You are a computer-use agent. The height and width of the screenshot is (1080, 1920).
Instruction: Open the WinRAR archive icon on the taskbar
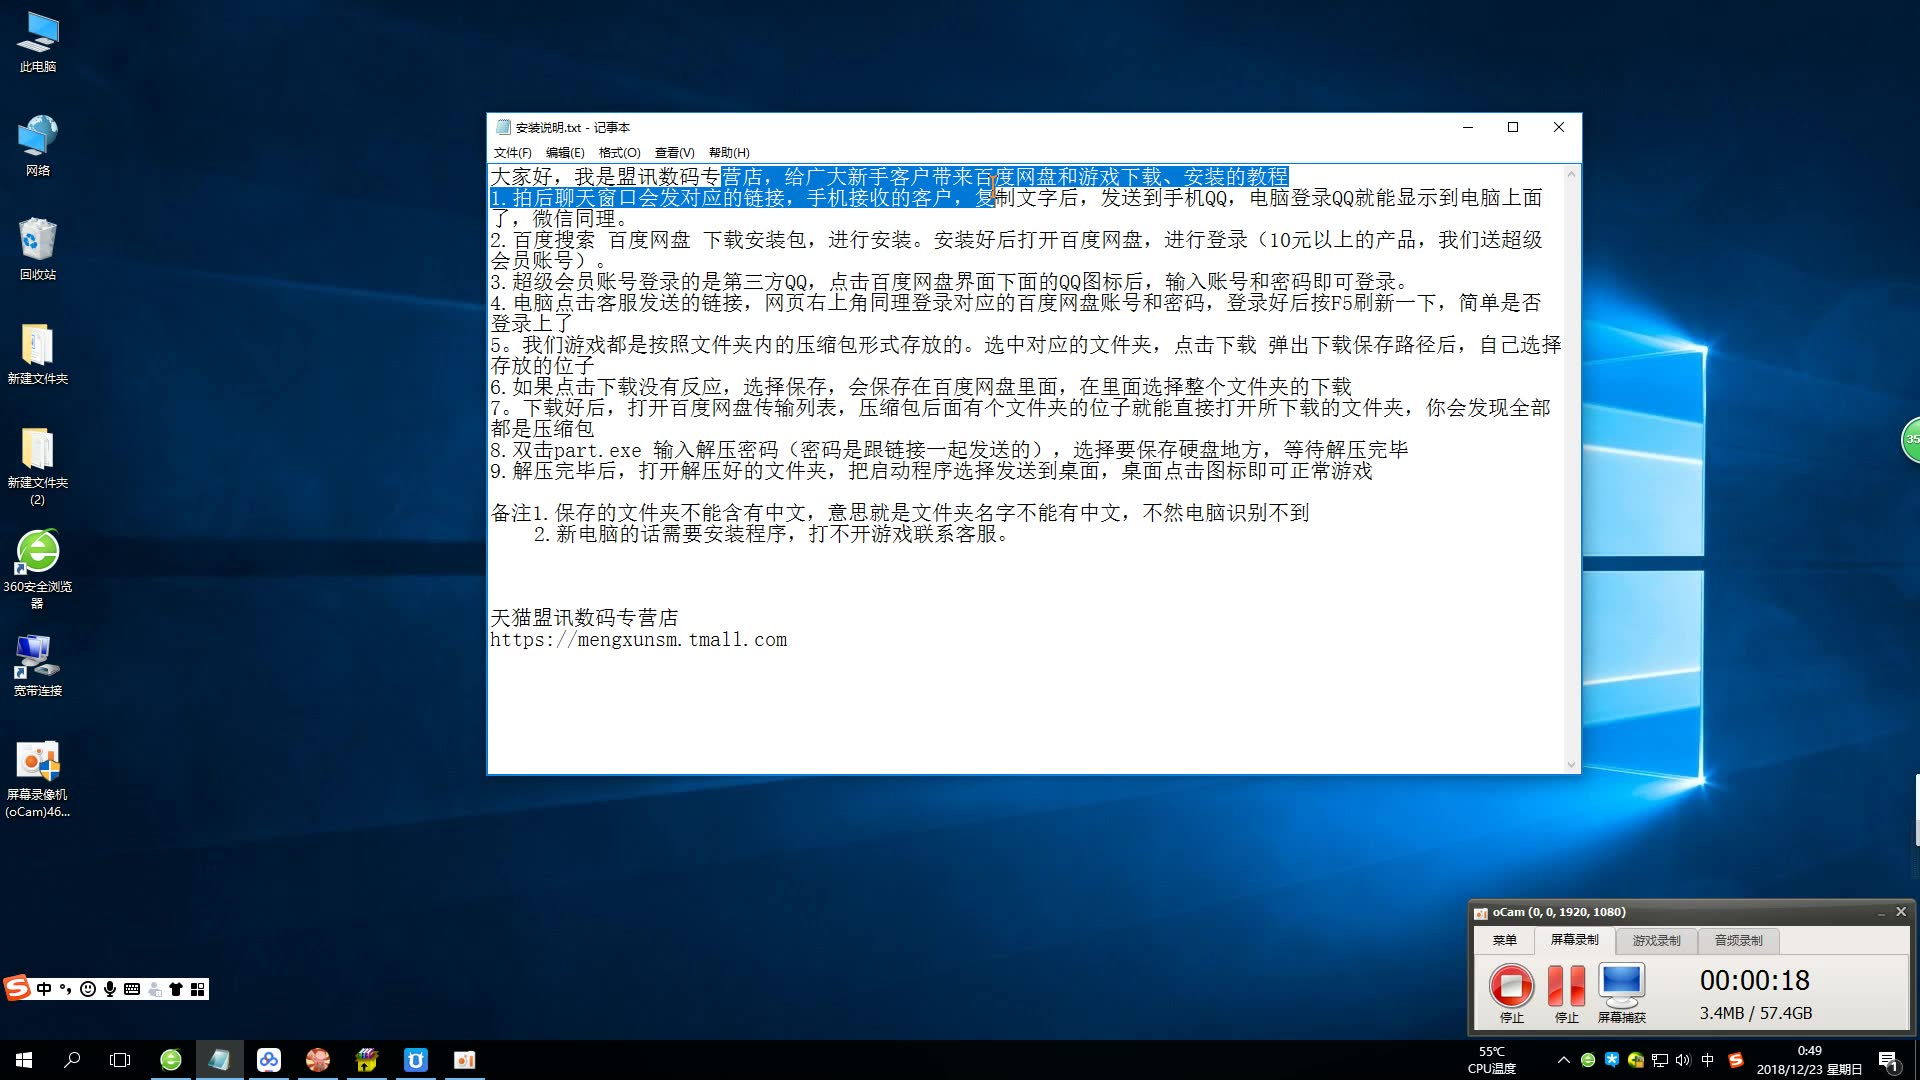[367, 1060]
